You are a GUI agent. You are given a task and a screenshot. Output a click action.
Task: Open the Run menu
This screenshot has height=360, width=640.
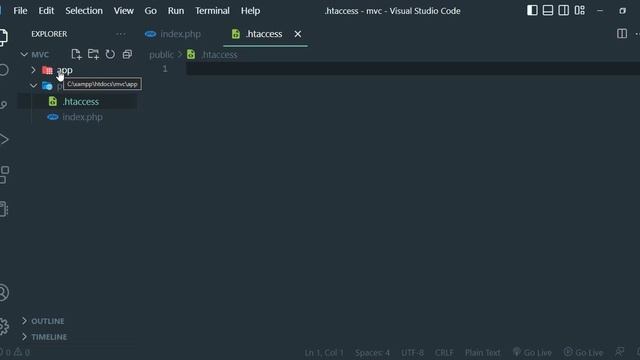[x=176, y=11]
